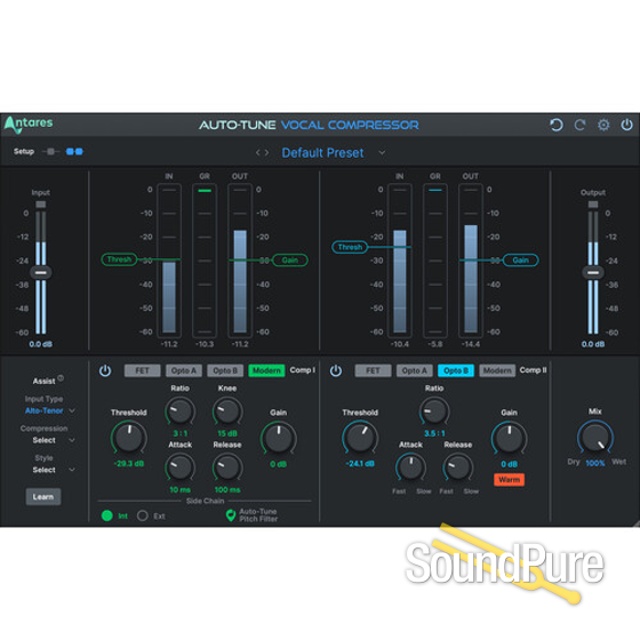Click Comp I Knee knob

pyautogui.click(x=227, y=411)
